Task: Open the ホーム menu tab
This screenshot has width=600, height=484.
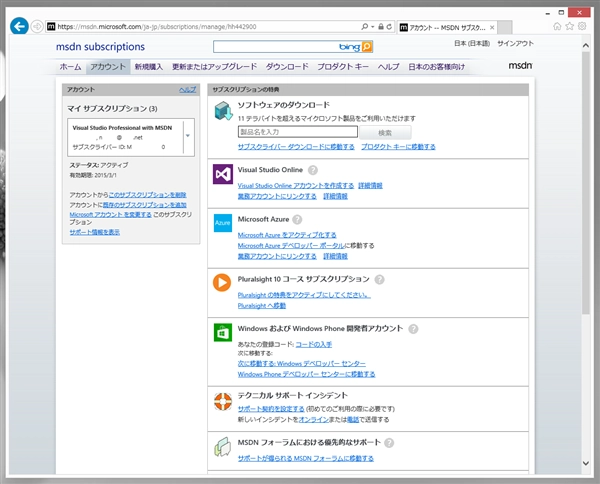Action: [x=70, y=67]
